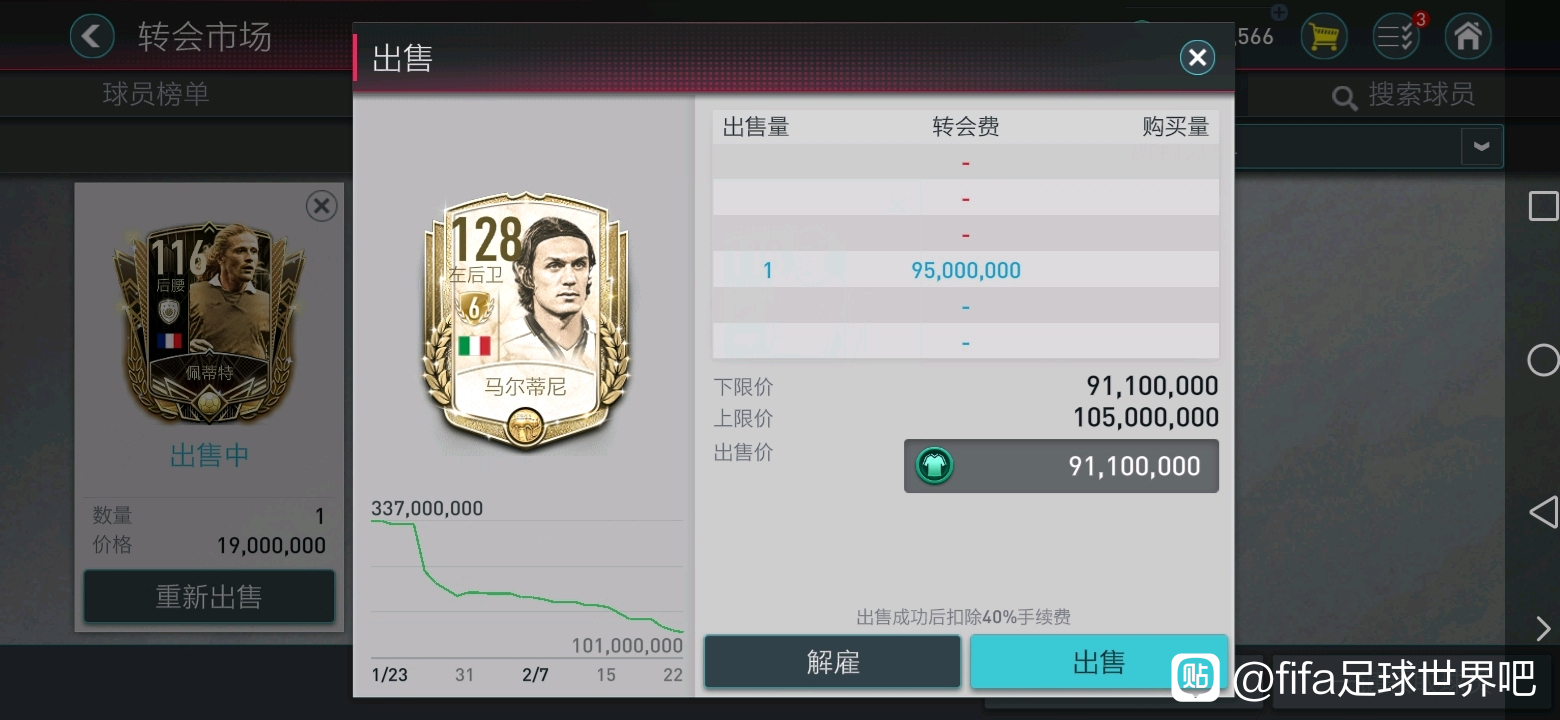Tap the Android home circle button
This screenshot has width=1560, height=720.
(1543, 360)
